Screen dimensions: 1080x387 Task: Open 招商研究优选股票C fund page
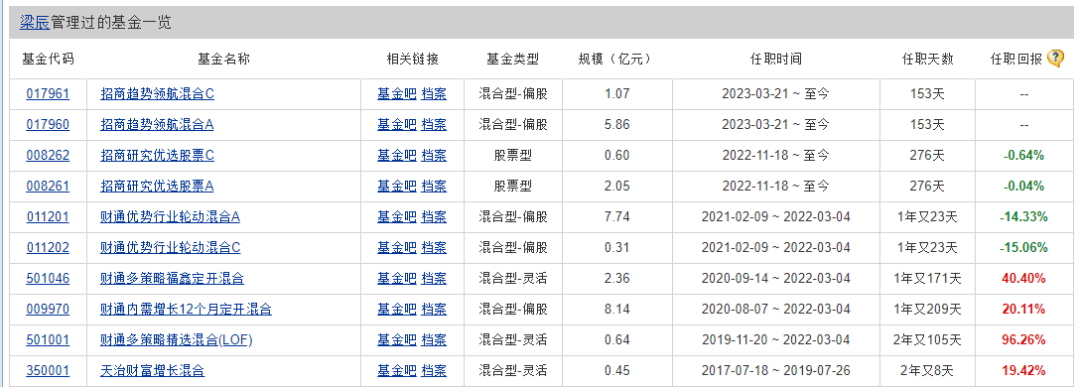(157, 156)
